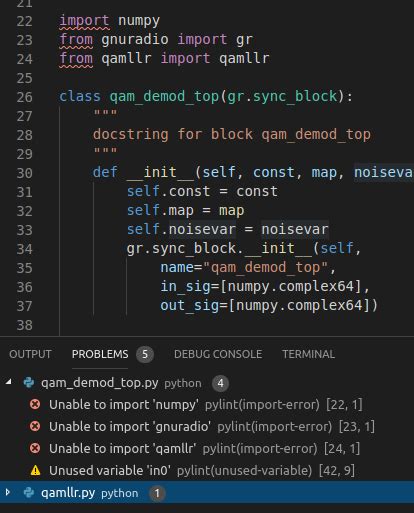Click badge 1 next to qamllr.py
This screenshot has width=414, height=513.
157,493
